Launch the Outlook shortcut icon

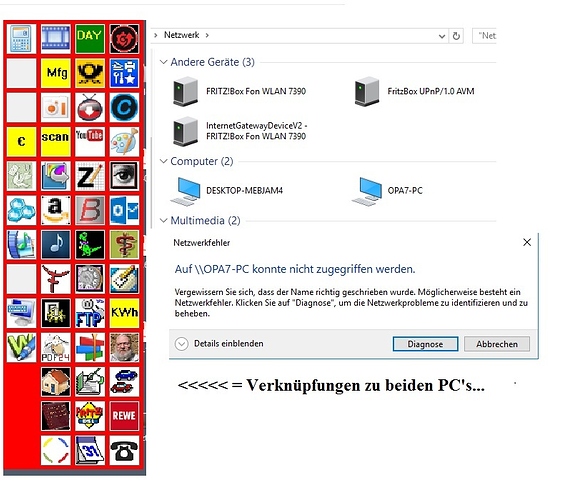124,210
